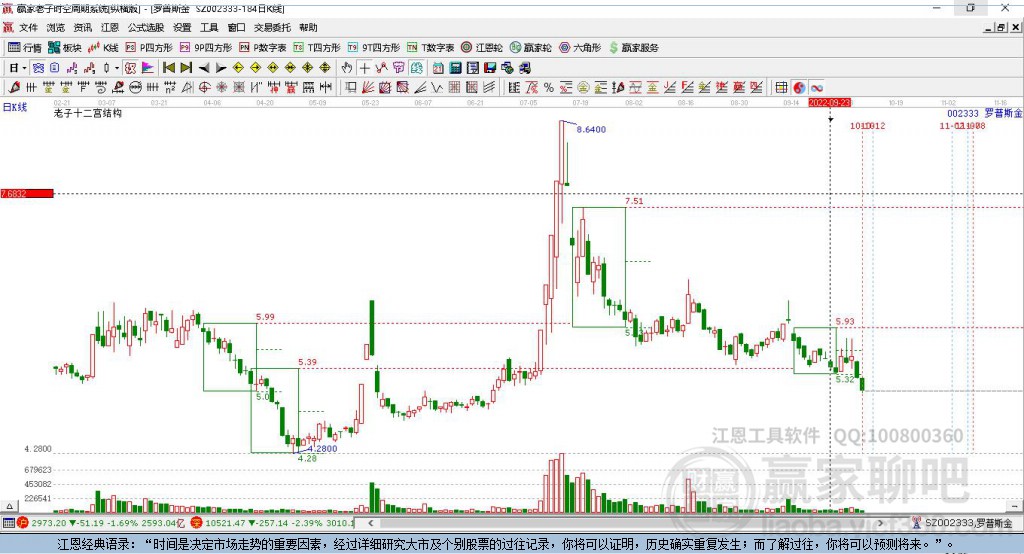This screenshot has width=1024, height=554.
Task: Open the 帮助 menu
Action: tap(308, 27)
